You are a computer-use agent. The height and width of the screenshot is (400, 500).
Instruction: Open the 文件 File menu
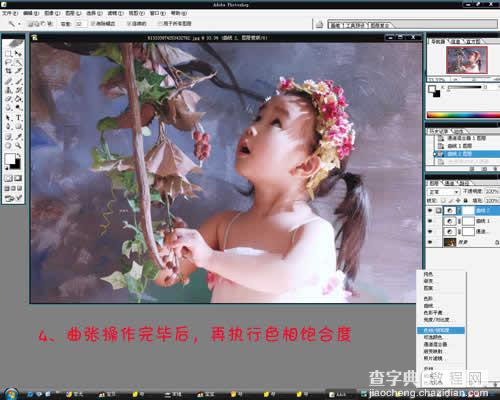[x=10, y=13]
